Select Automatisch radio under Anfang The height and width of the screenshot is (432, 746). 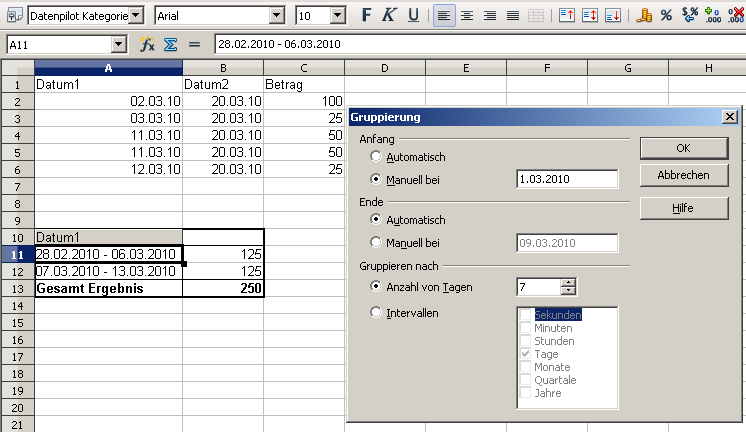pyautogui.click(x=376, y=157)
